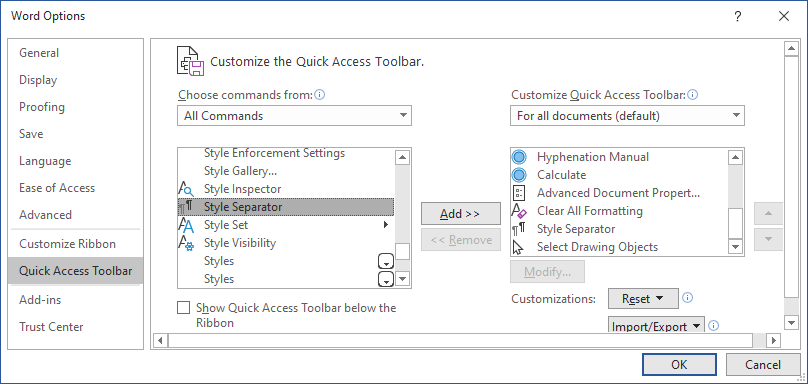Click the Move Up arrow button

tap(768, 213)
